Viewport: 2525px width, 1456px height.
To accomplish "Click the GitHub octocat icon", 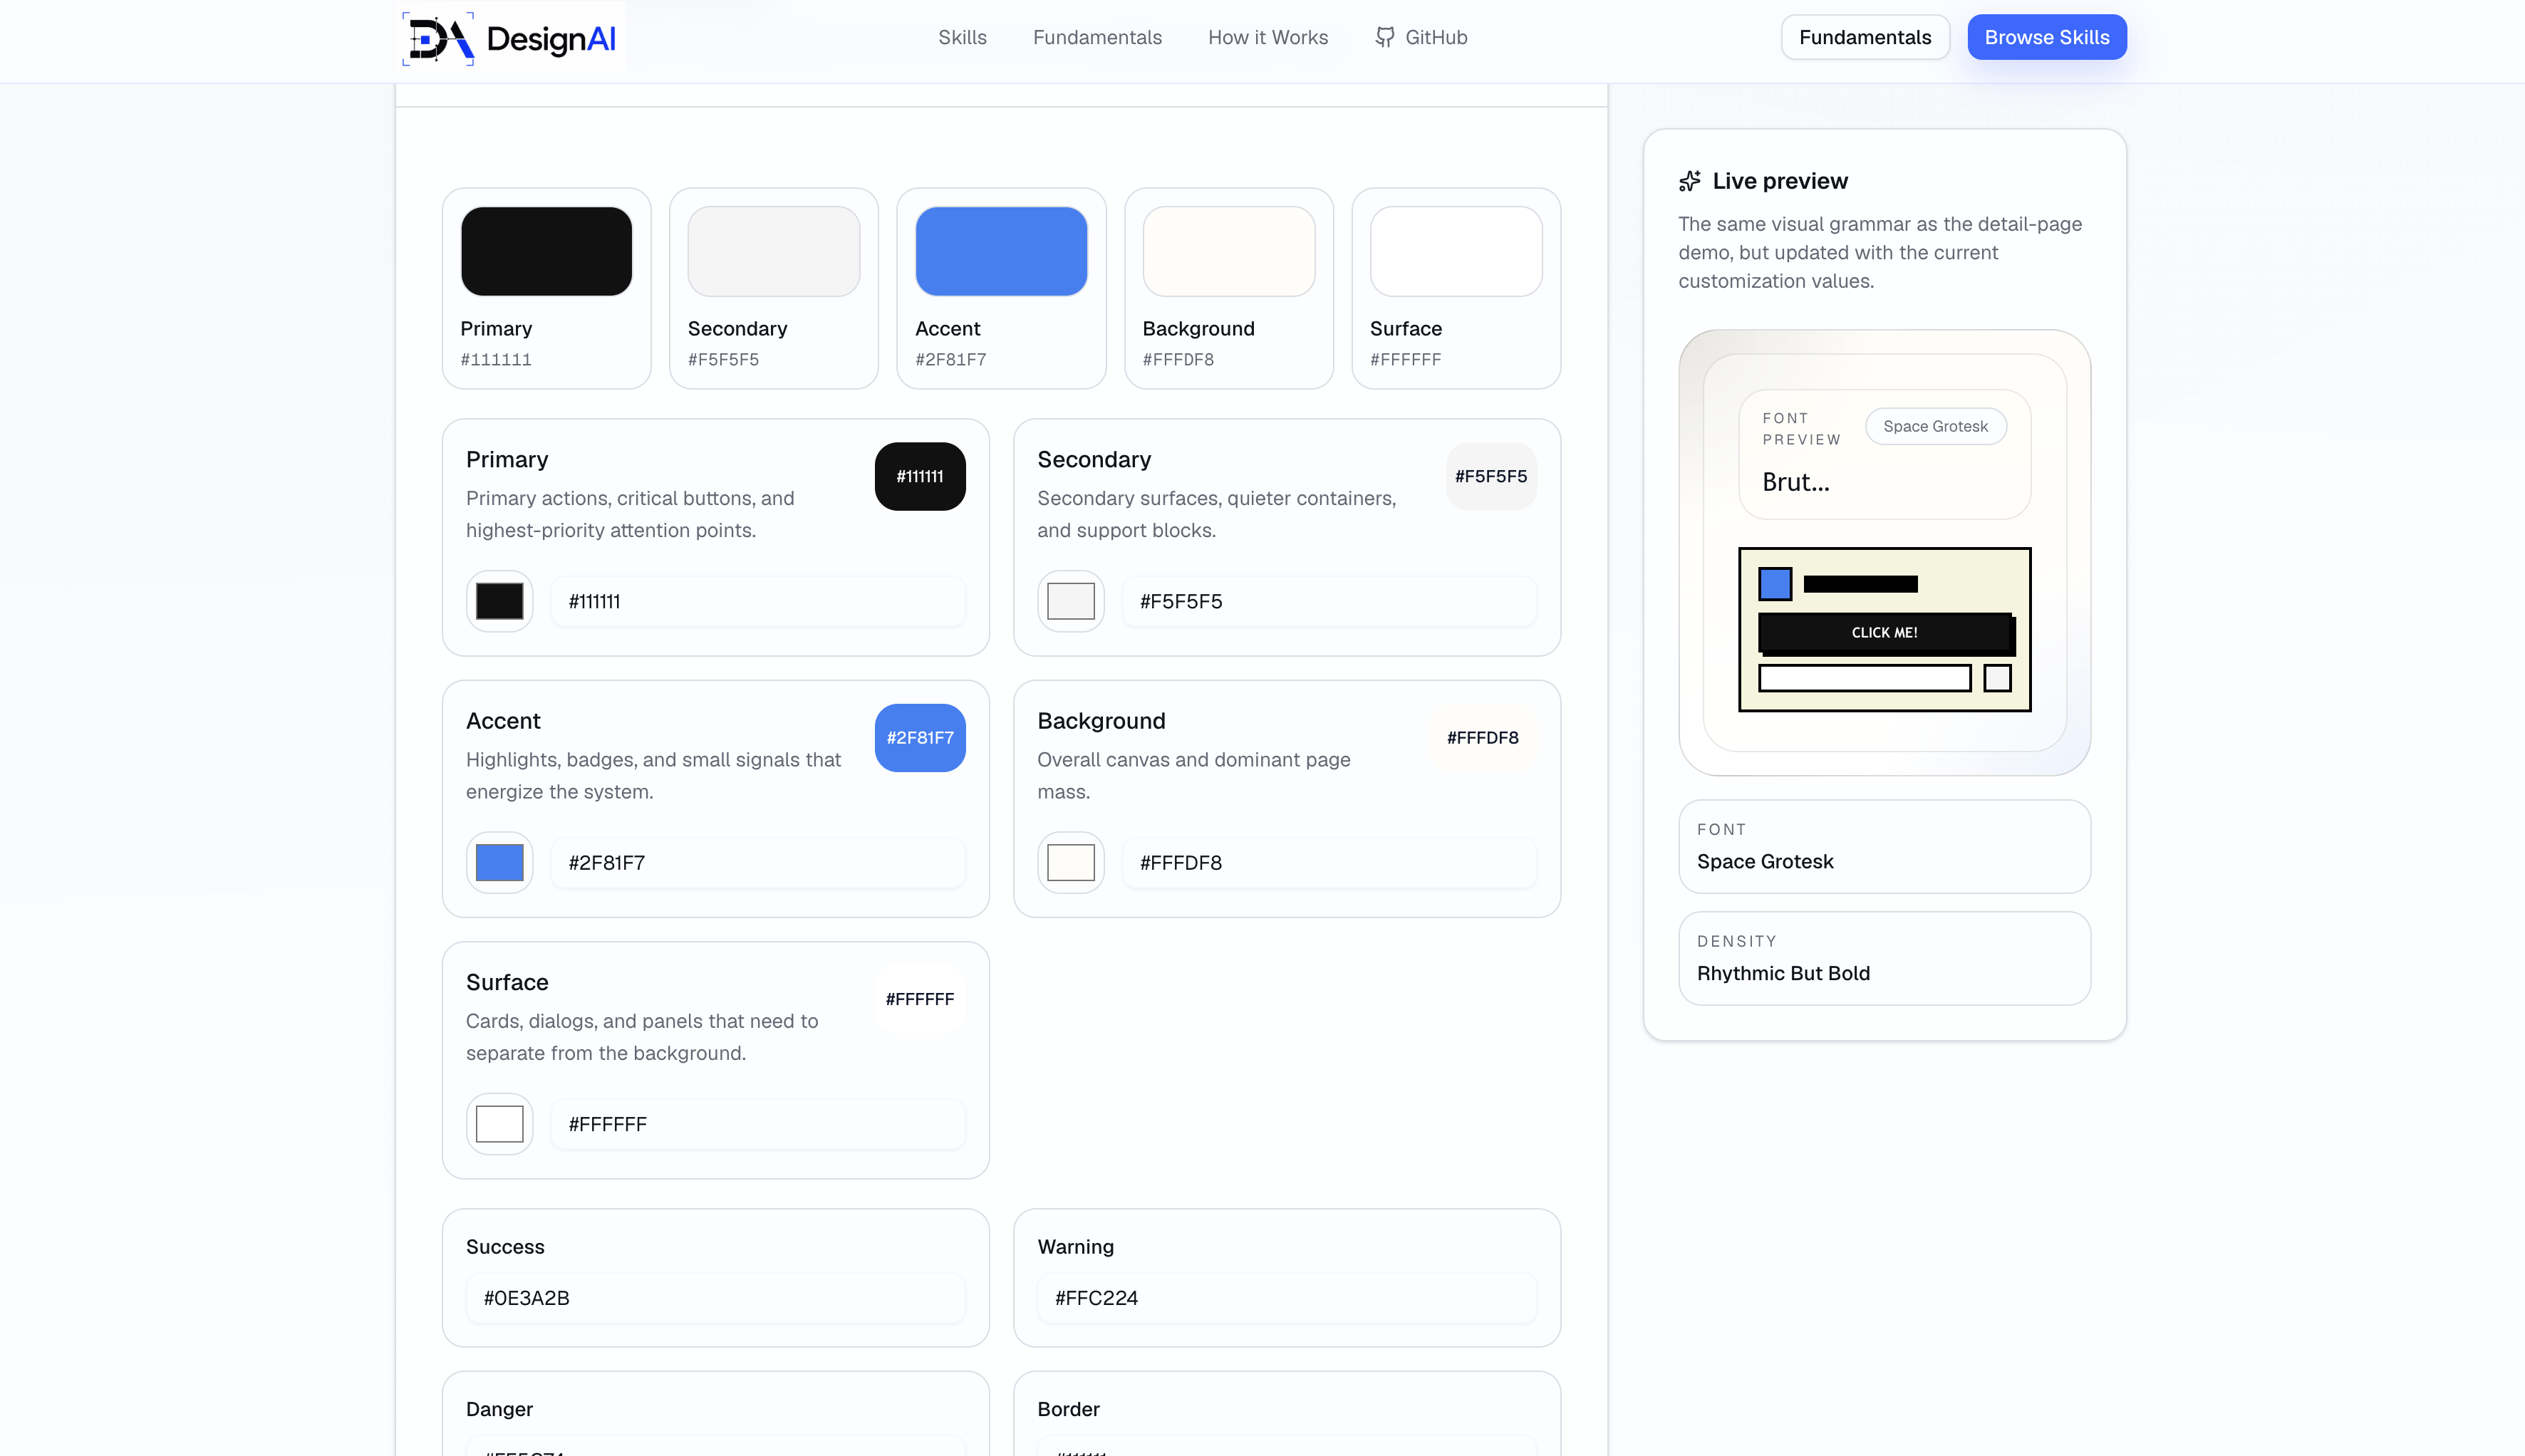I will click(x=1384, y=37).
